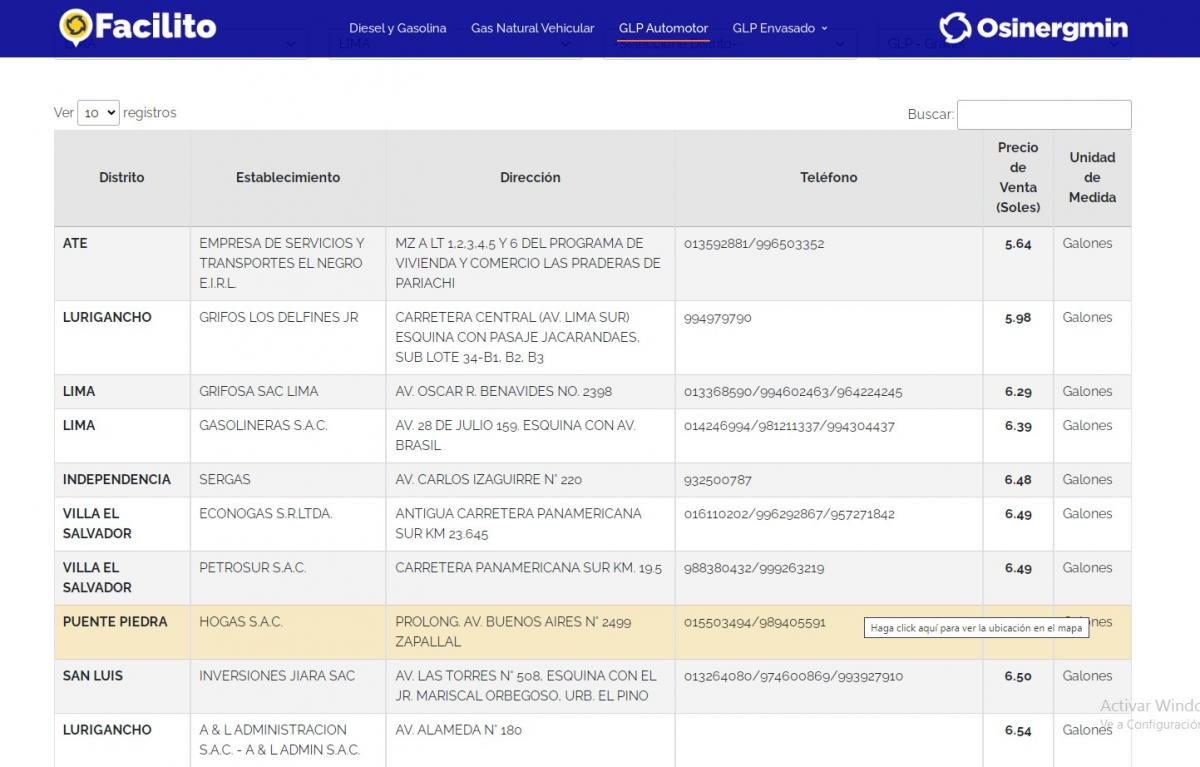This screenshot has height=767, width=1200.
Task: Sort table by Dirección column header
Action: point(530,178)
